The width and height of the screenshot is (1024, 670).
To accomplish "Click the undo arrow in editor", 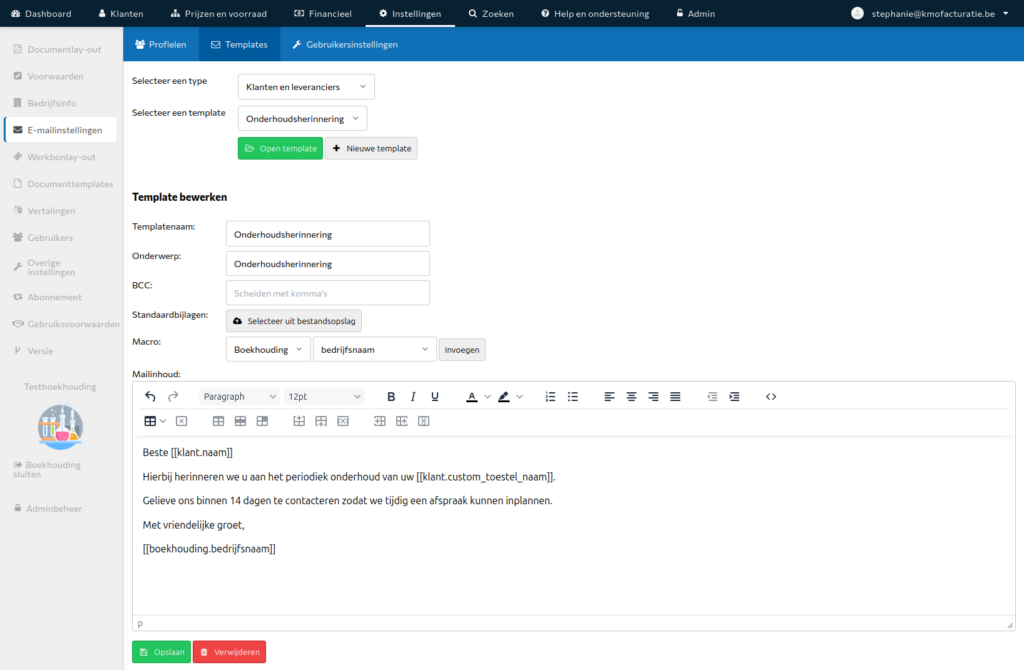I will click(x=150, y=396).
